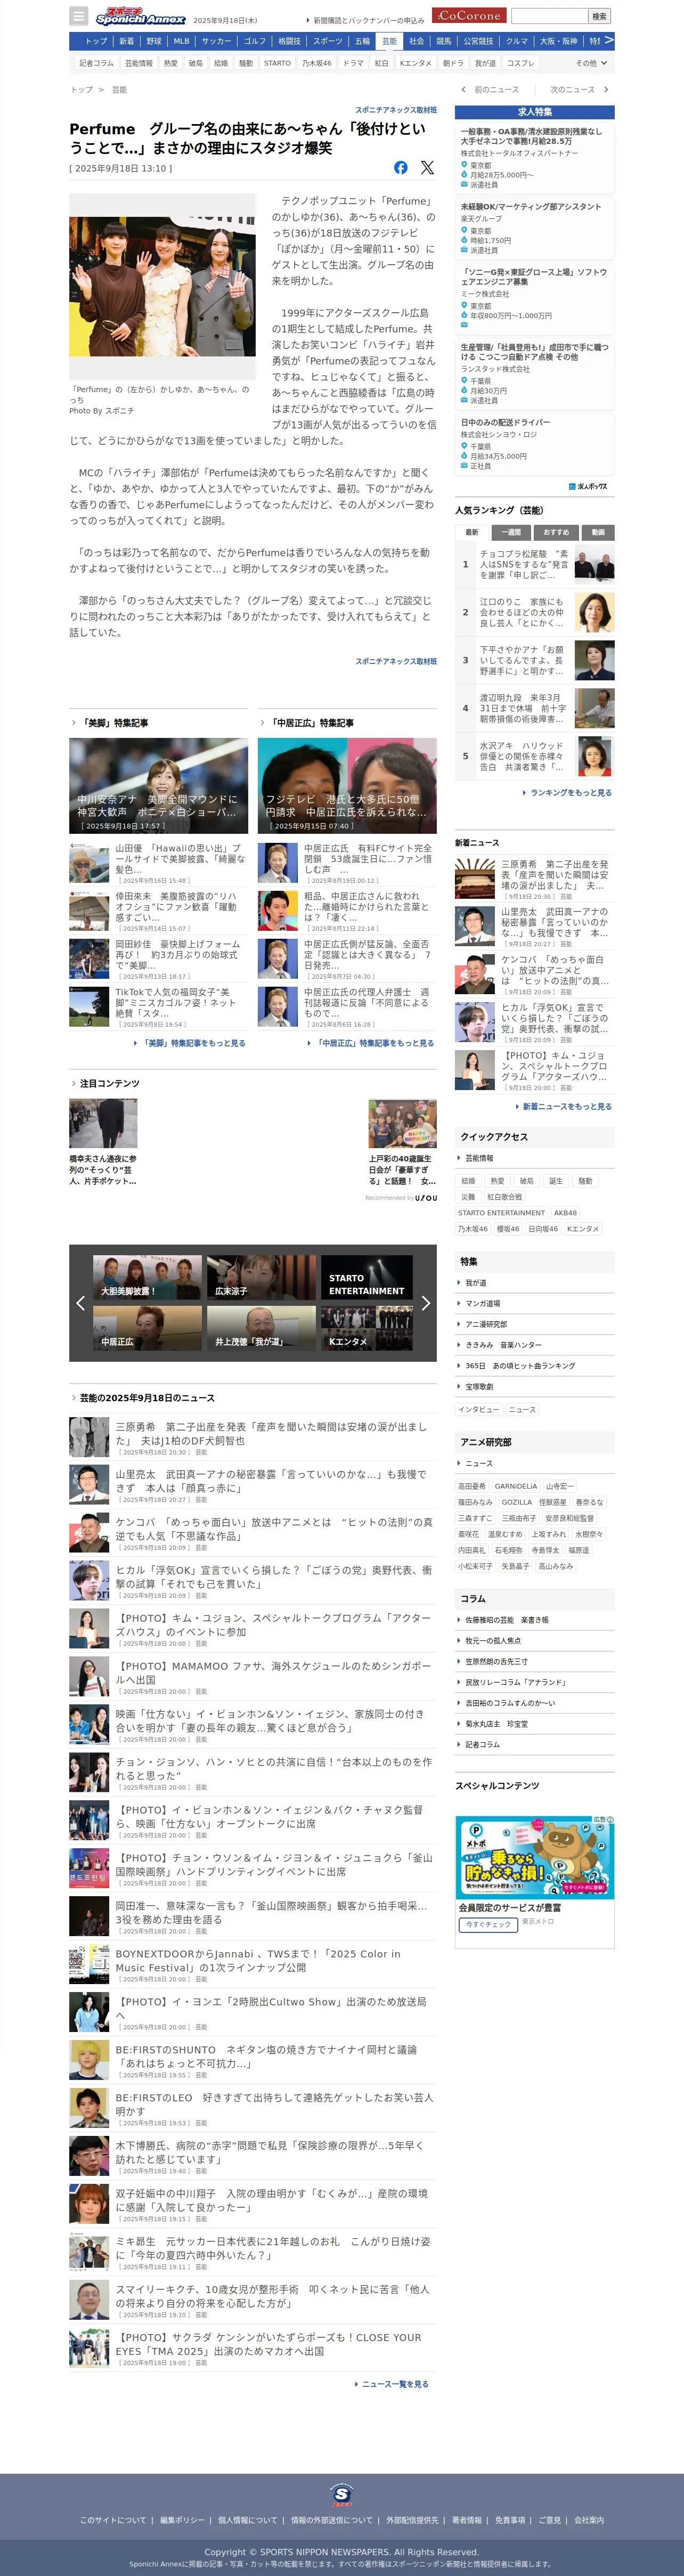Click carousel next arrow
Image resolution: width=684 pixels, height=2576 pixels.
(x=425, y=1303)
